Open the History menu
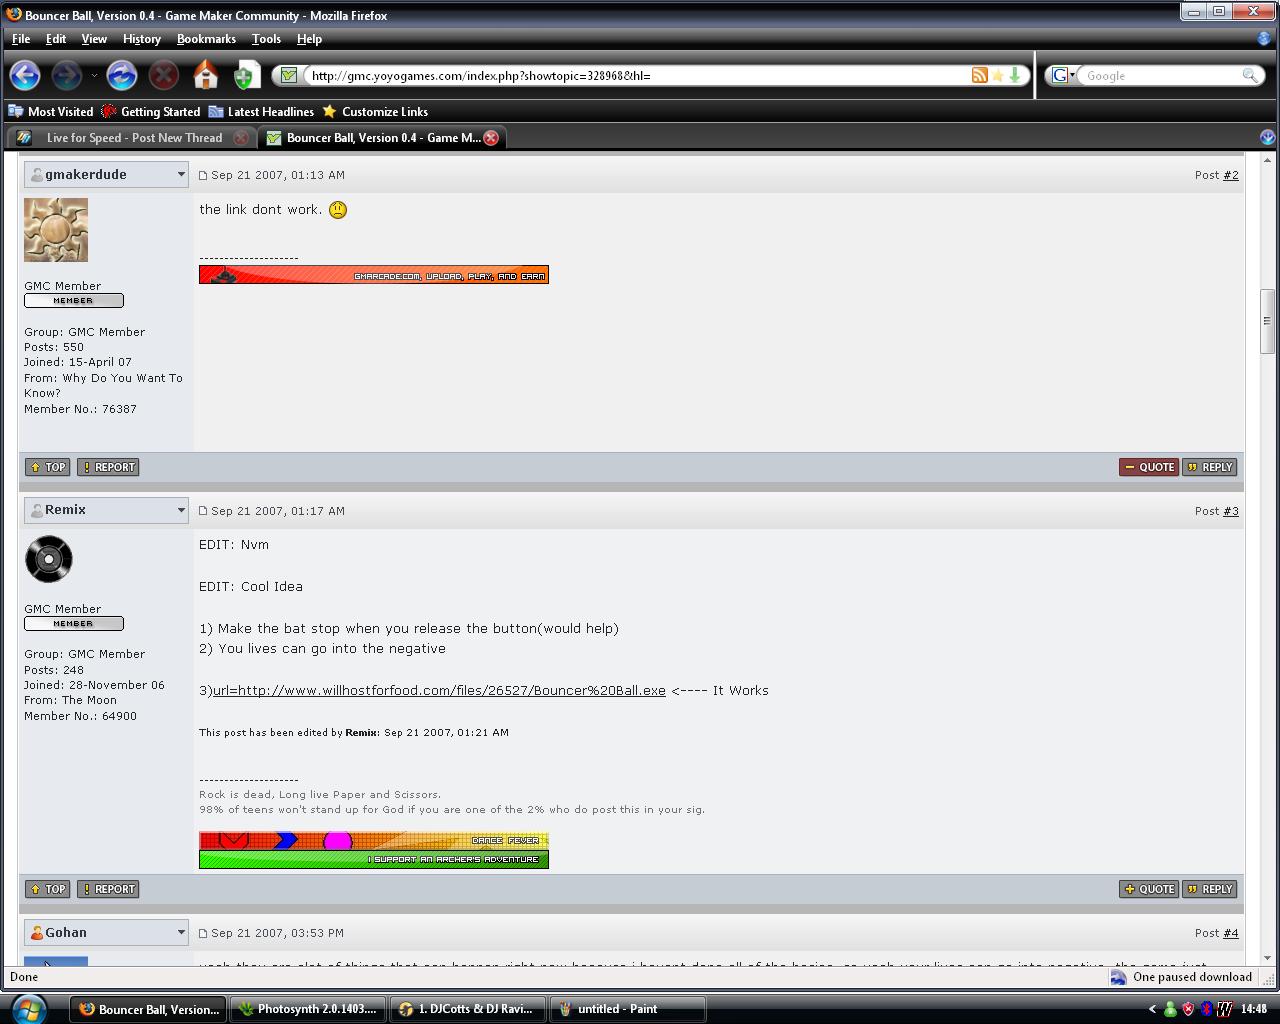This screenshot has width=1280, height=1024. pyautogui.click(x=142, y=39)
